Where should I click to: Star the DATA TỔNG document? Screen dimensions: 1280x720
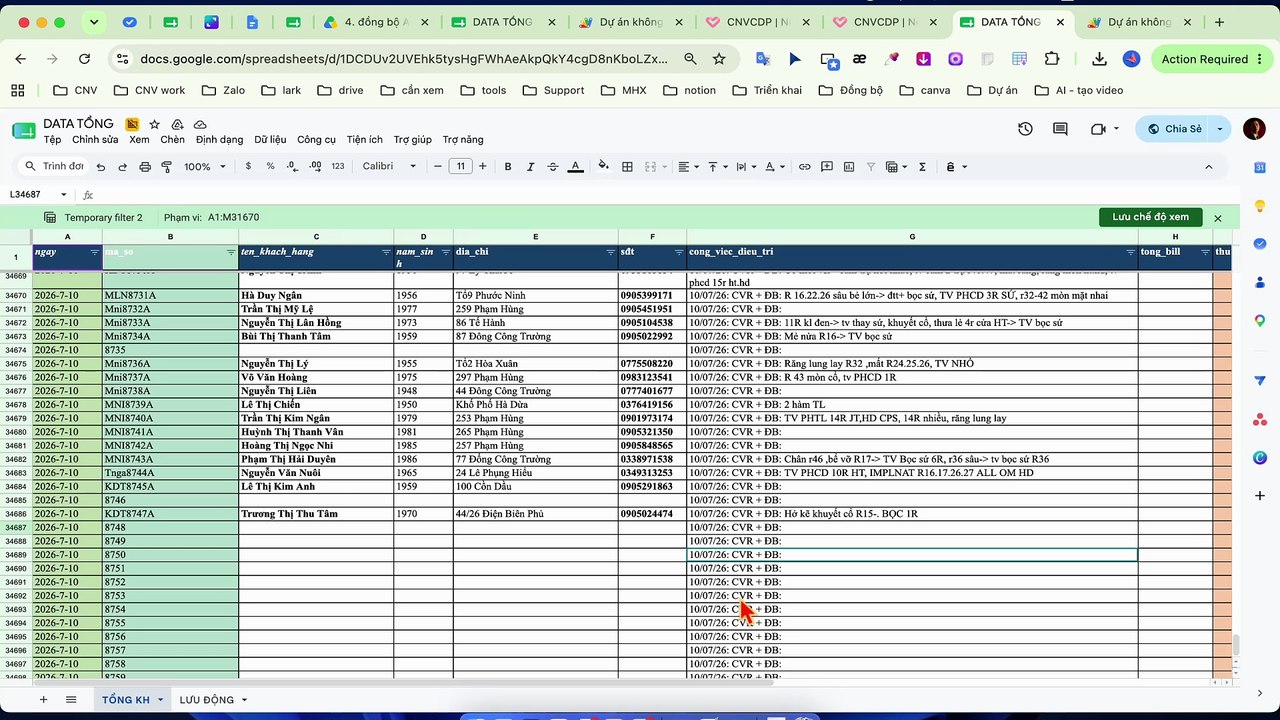coord(154,124)
